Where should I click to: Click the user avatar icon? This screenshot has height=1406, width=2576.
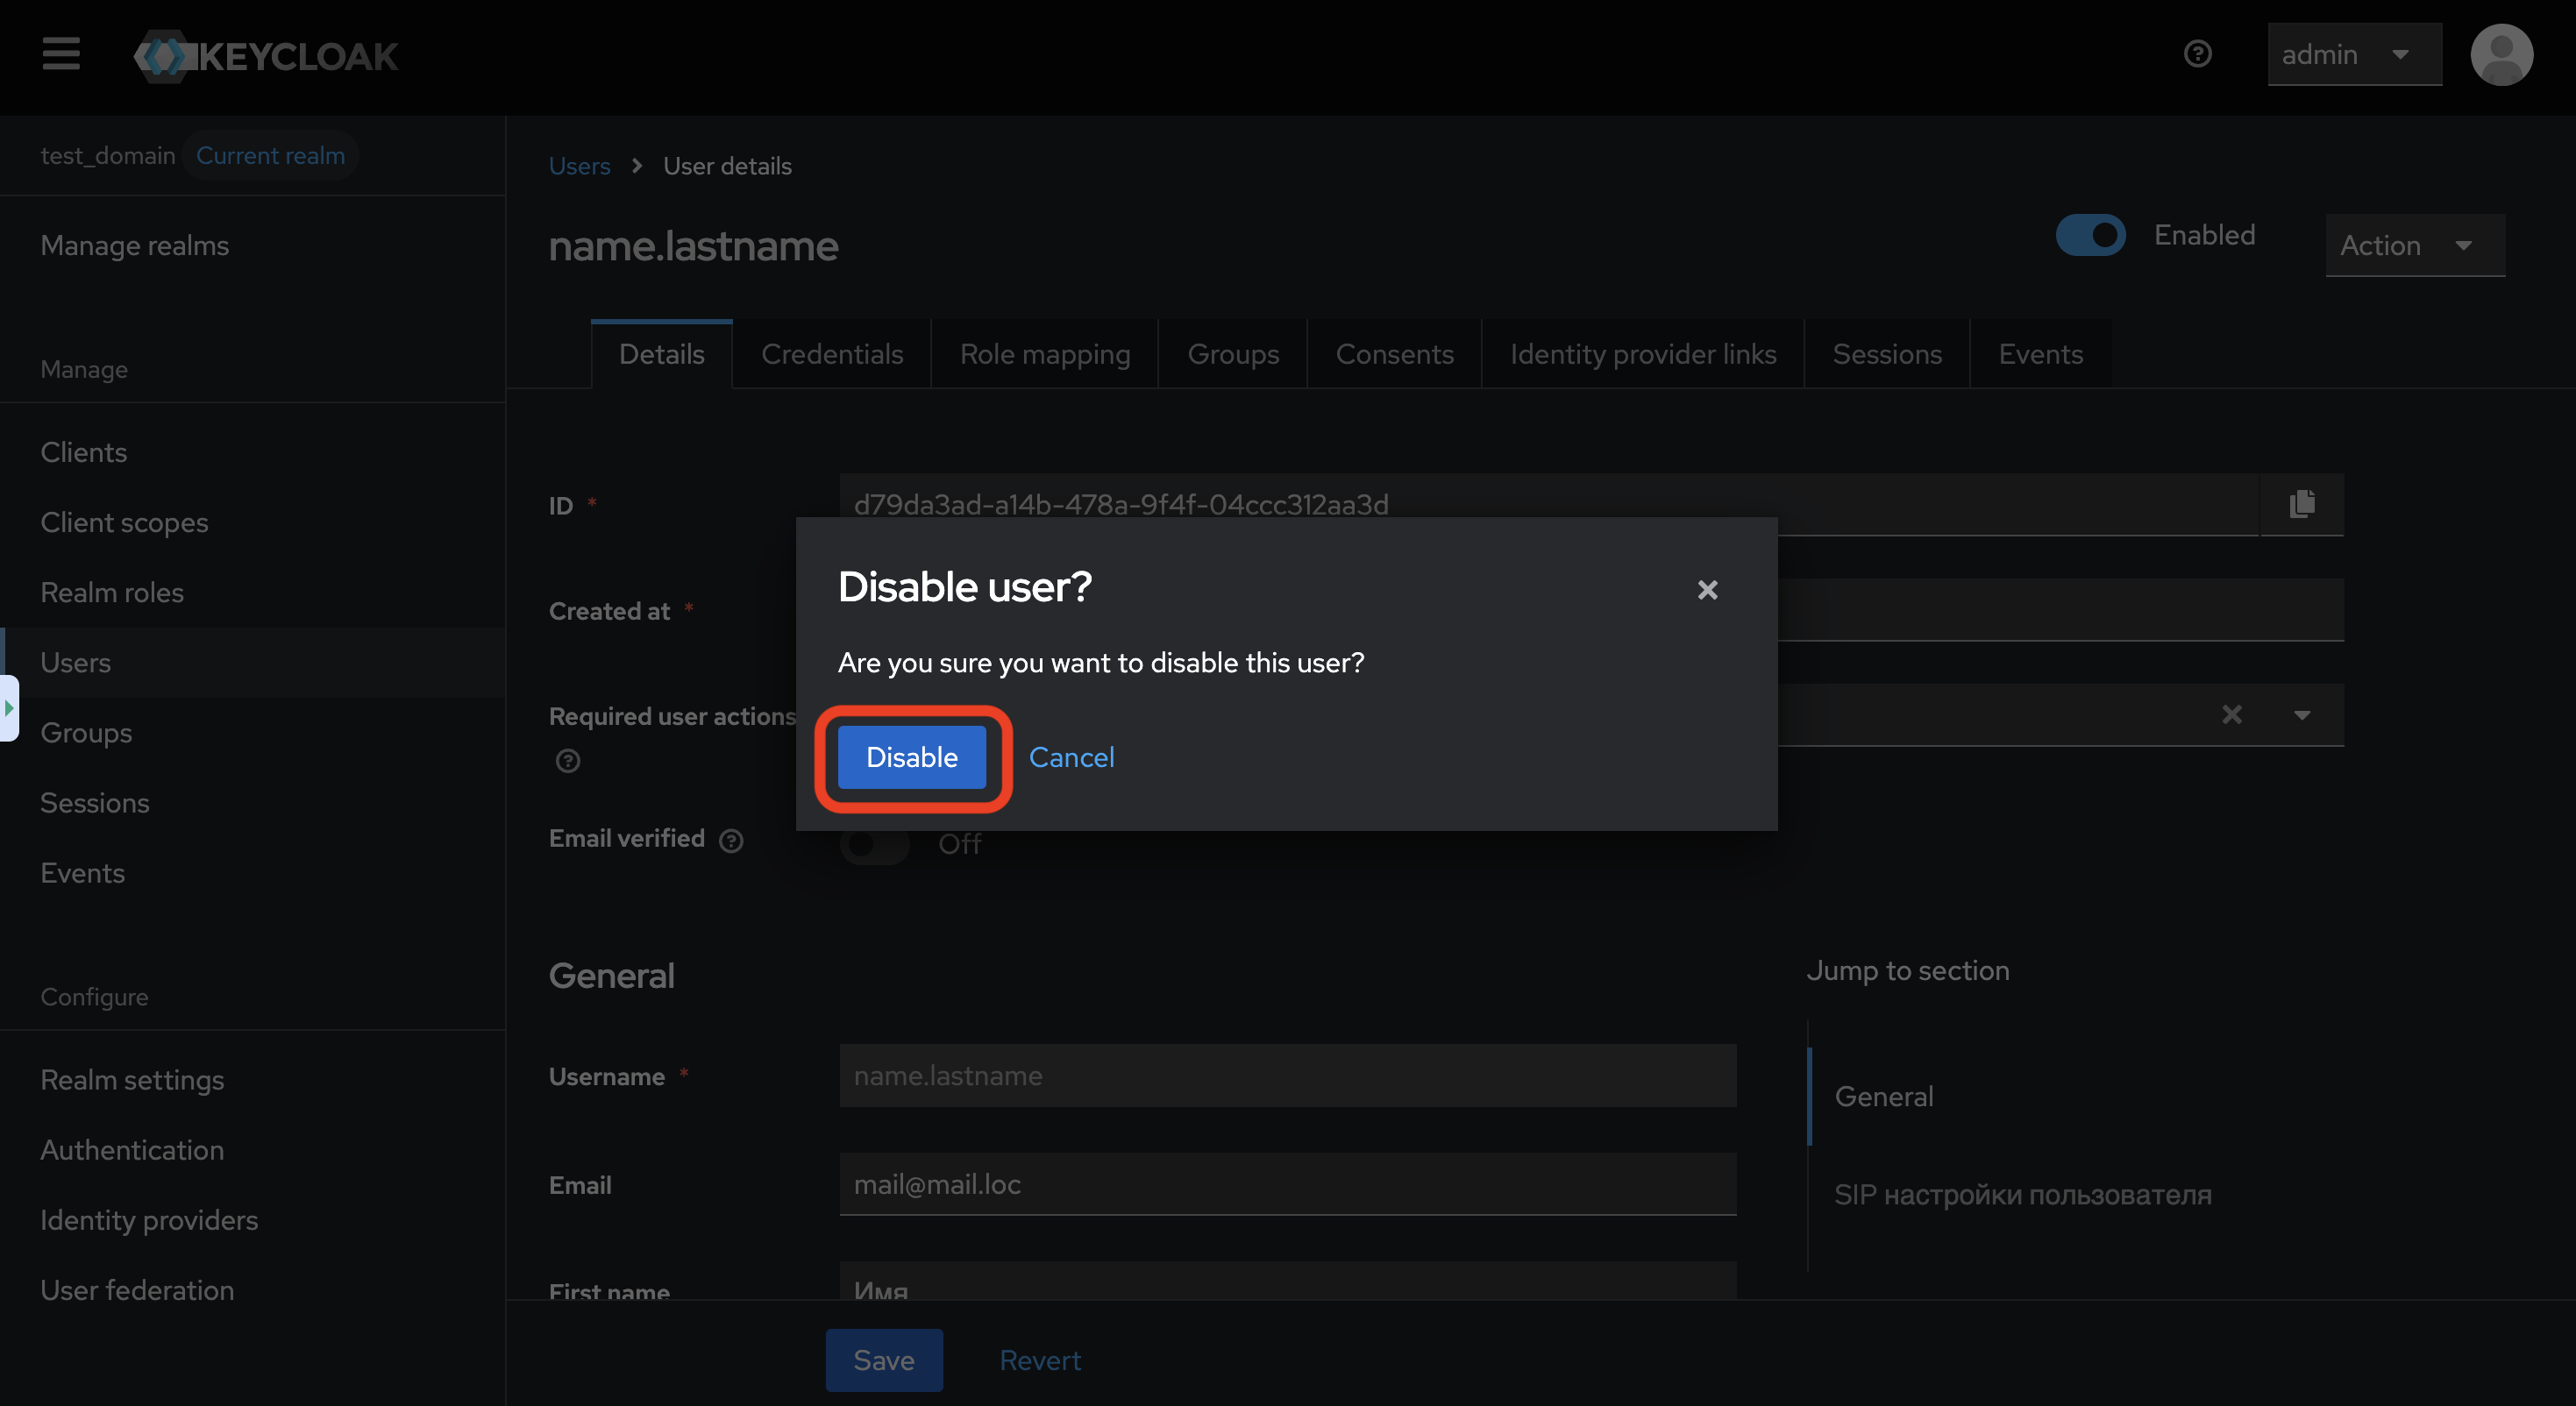pos(2501,55)
